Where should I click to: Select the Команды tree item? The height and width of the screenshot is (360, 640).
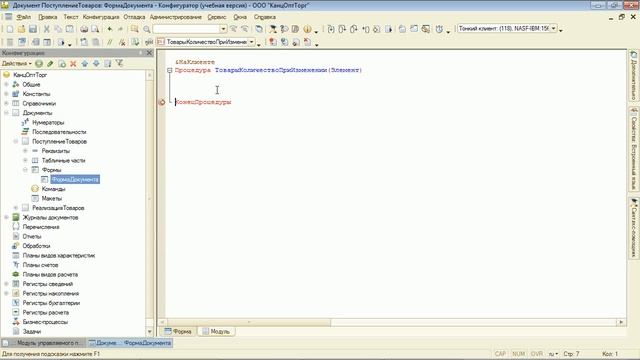coord(53,189)
